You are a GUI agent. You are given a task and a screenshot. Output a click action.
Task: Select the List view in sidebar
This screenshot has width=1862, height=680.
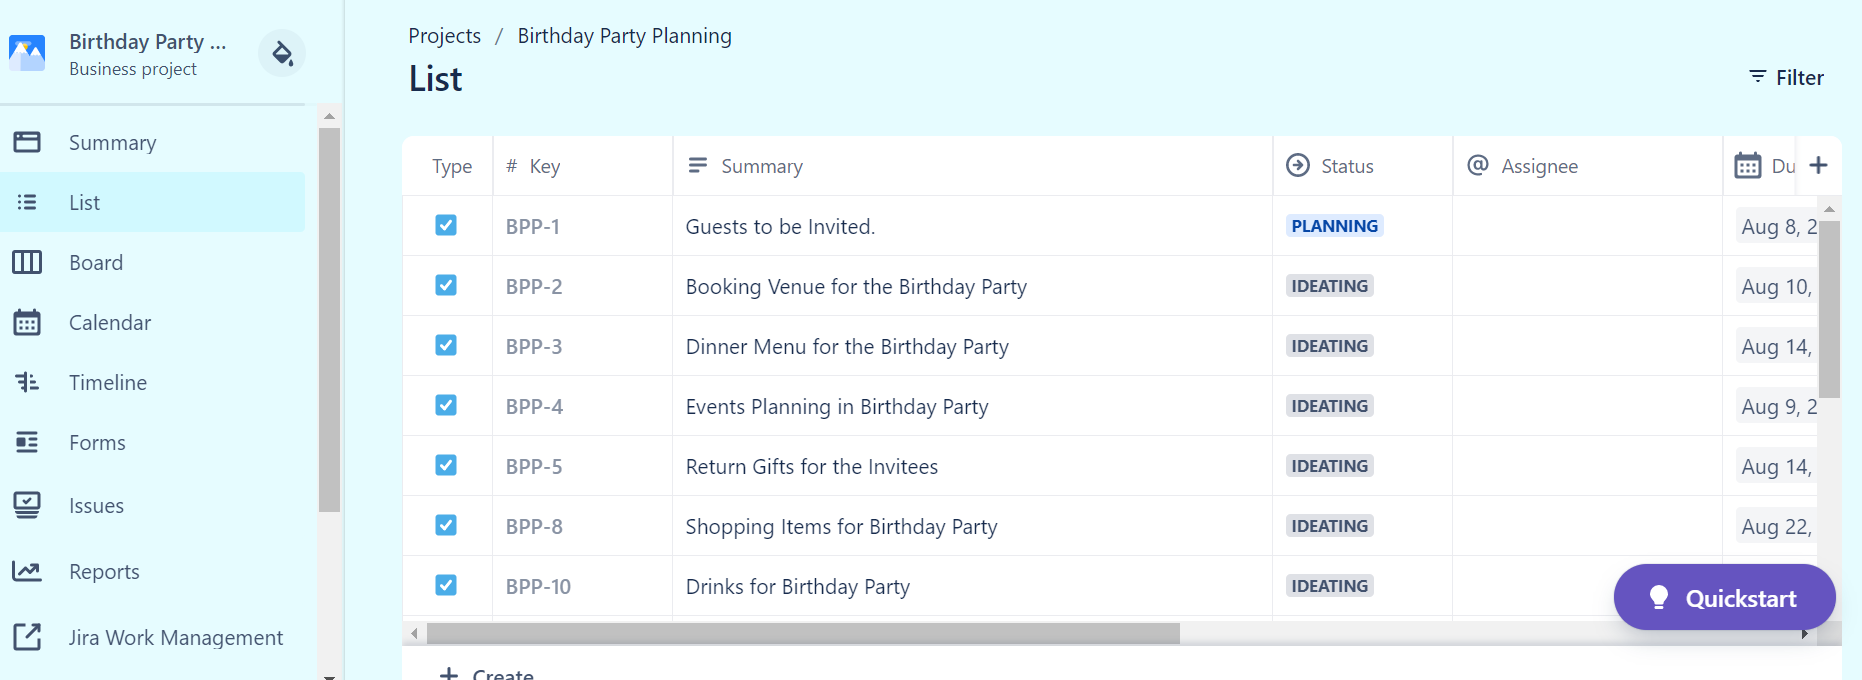153,202
